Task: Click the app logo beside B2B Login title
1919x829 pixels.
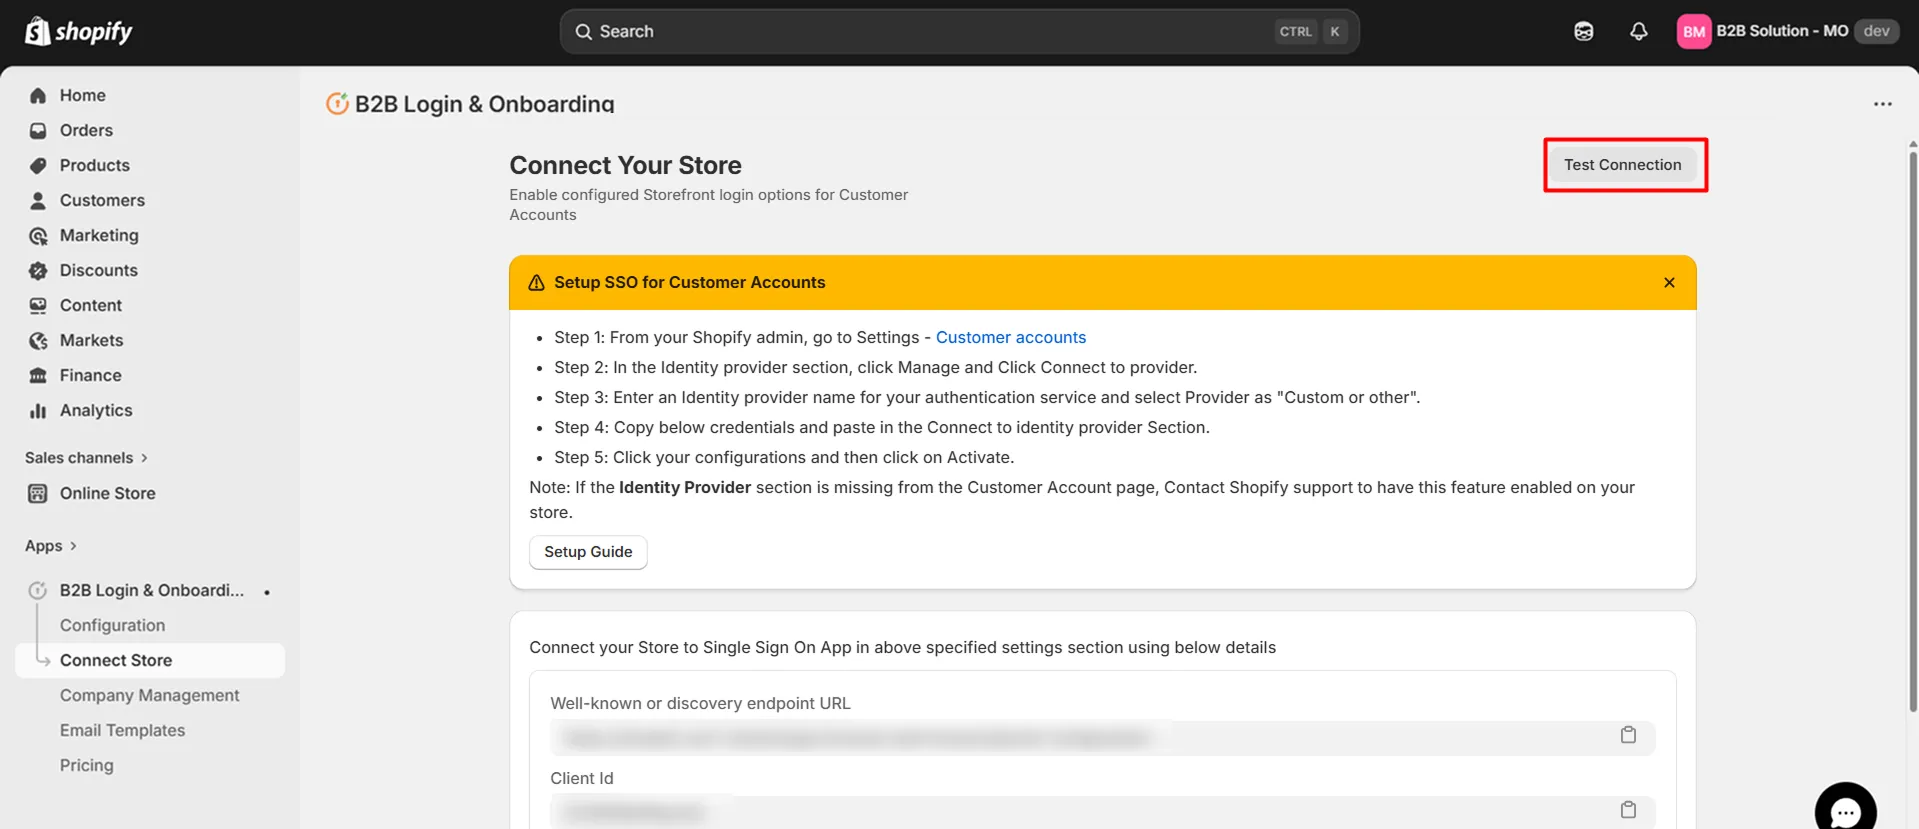Action: click(337, 104)
